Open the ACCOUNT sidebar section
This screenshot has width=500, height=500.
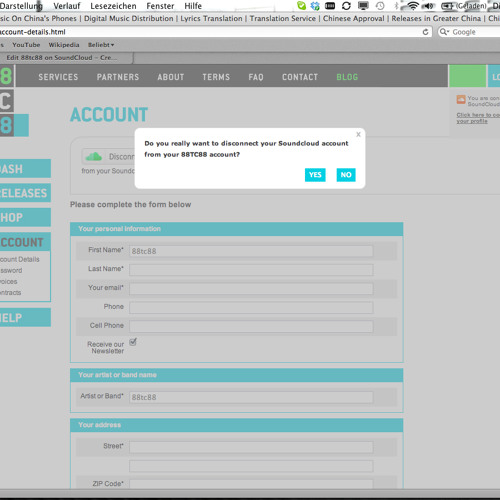point(25,242)
